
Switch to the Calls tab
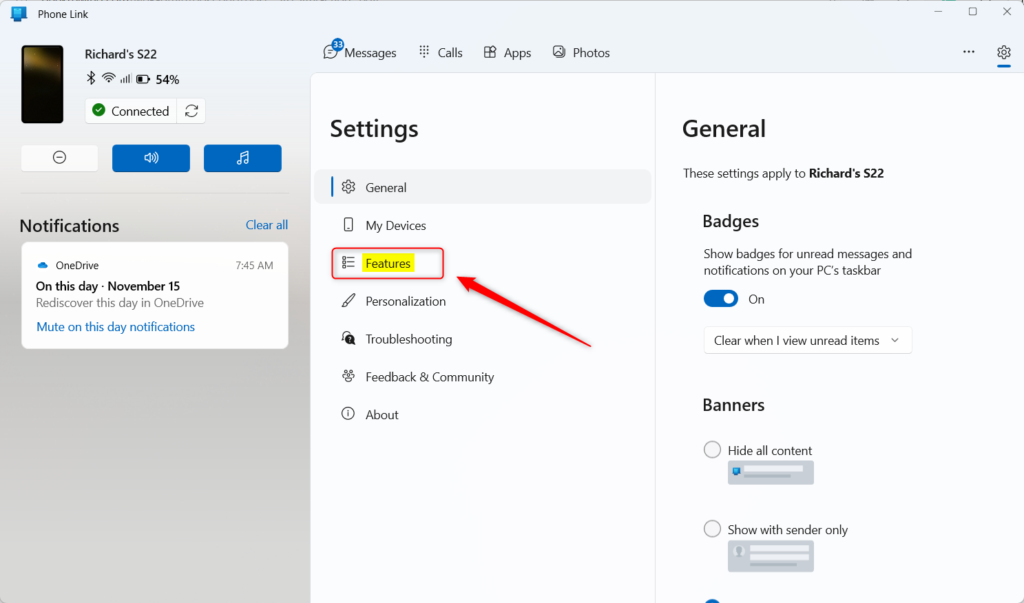click(440, 53)
